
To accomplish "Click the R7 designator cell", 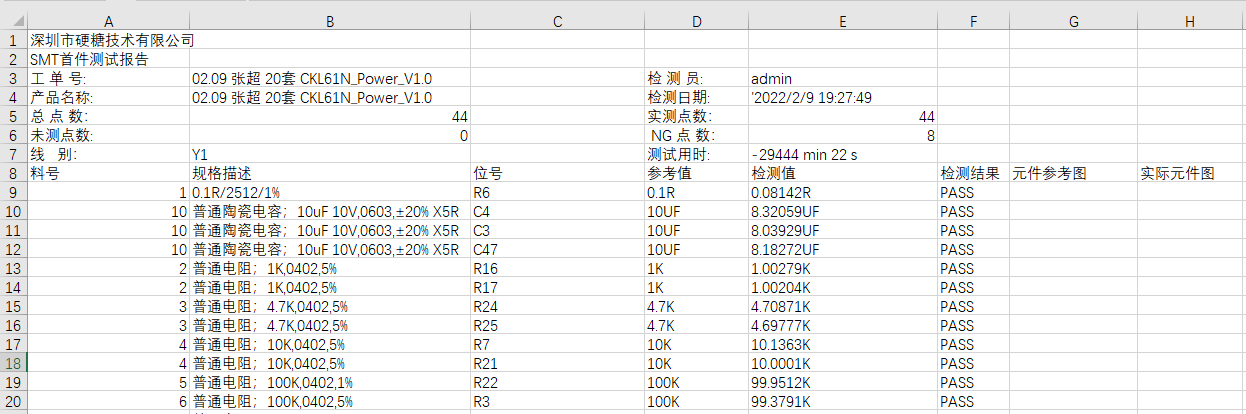I will click(x=557, y=344).
